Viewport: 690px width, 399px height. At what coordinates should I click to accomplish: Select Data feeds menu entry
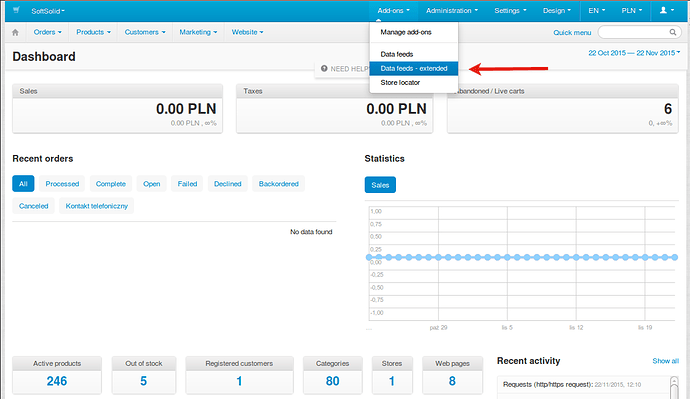(x=414, y=54)
